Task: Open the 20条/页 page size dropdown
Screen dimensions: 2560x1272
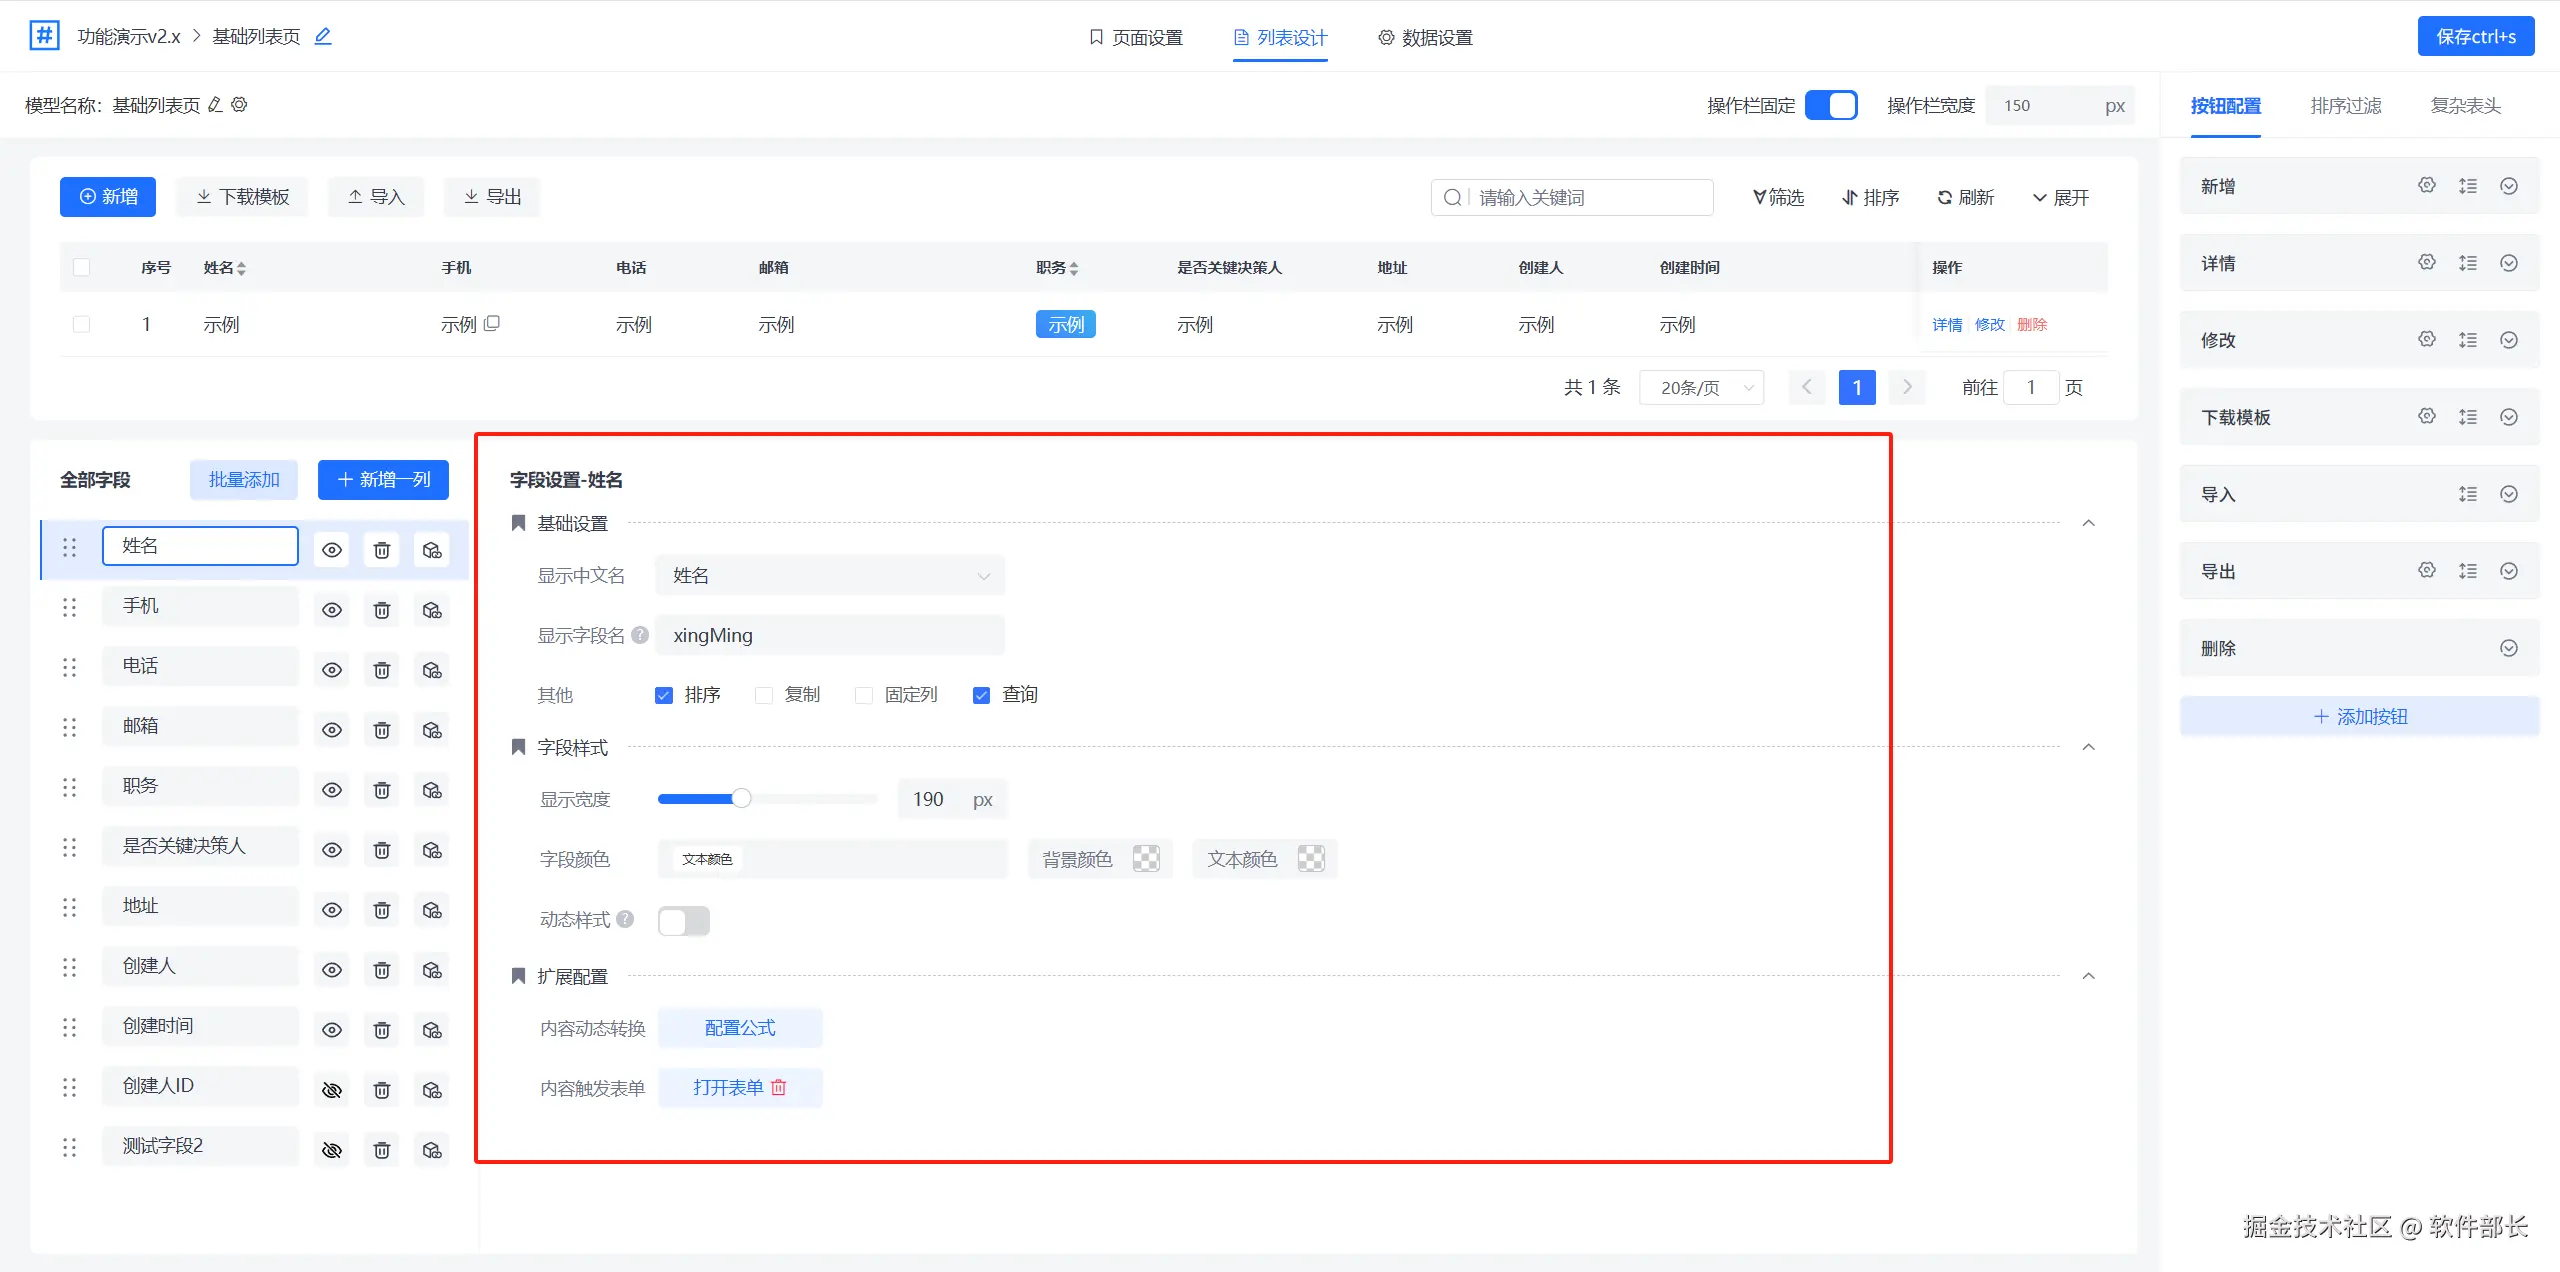Action: [1702, 388]
